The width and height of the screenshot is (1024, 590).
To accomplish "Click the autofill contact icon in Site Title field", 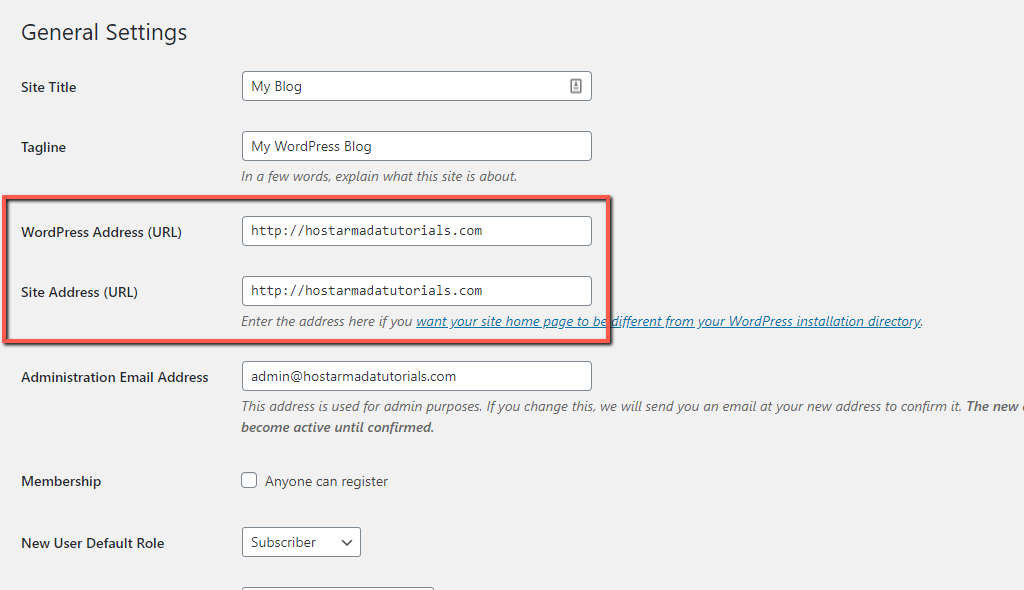I will point(575,86).
